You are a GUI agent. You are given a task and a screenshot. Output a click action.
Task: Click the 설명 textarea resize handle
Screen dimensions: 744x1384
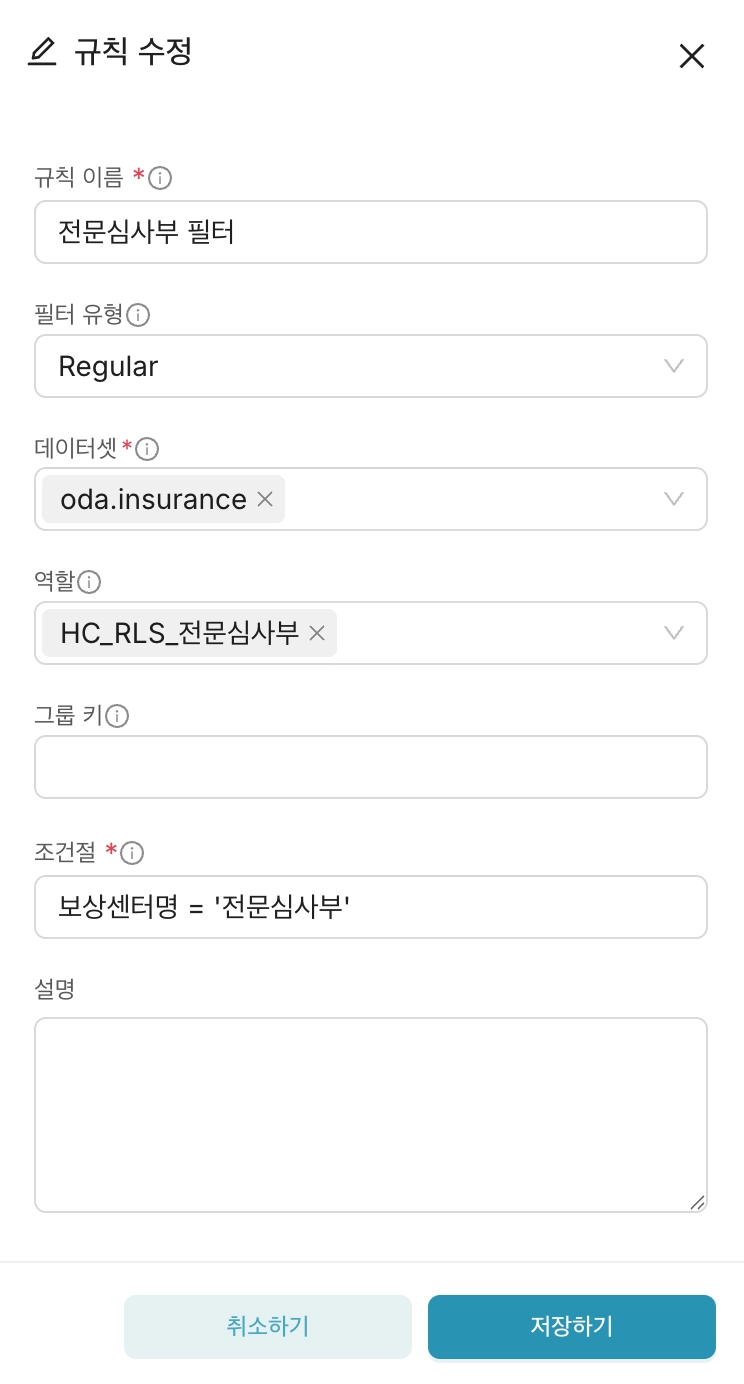click(697, 1202)
